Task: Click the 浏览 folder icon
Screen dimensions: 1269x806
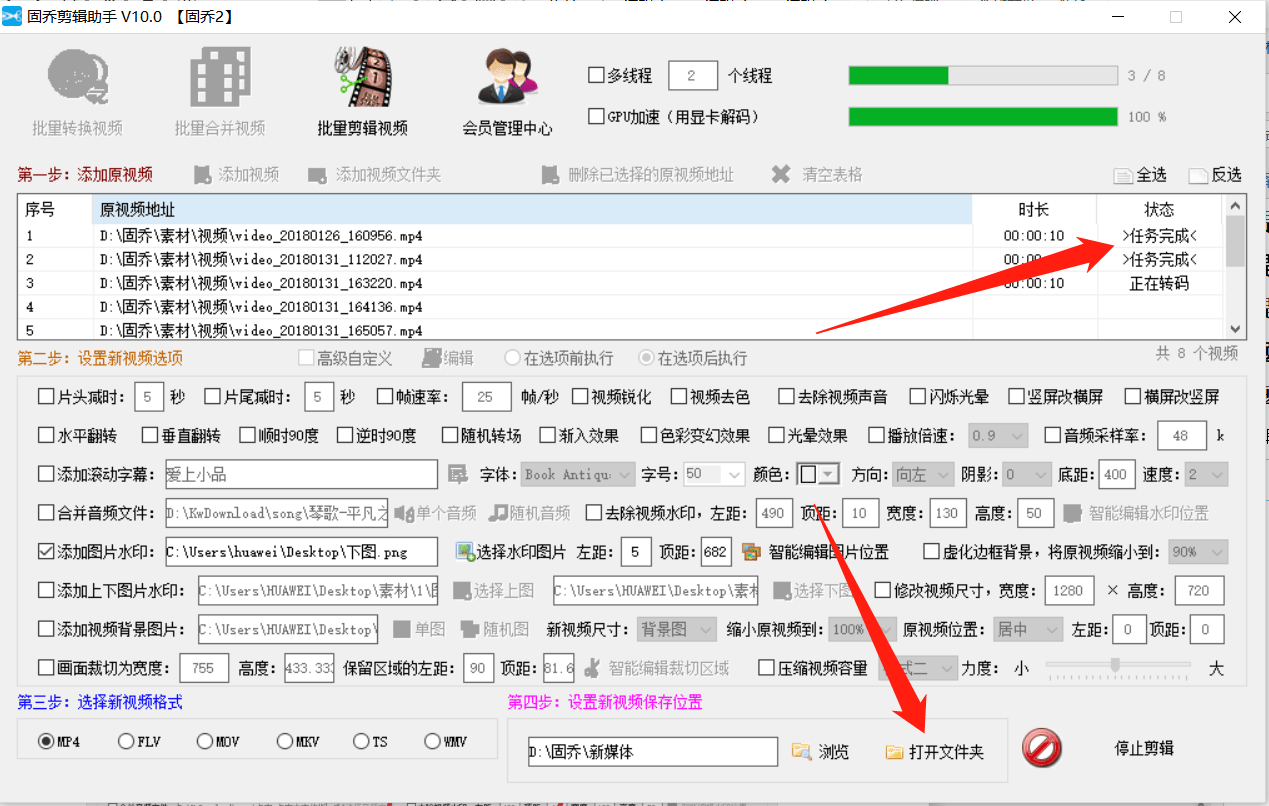Action: click(802, 752)
